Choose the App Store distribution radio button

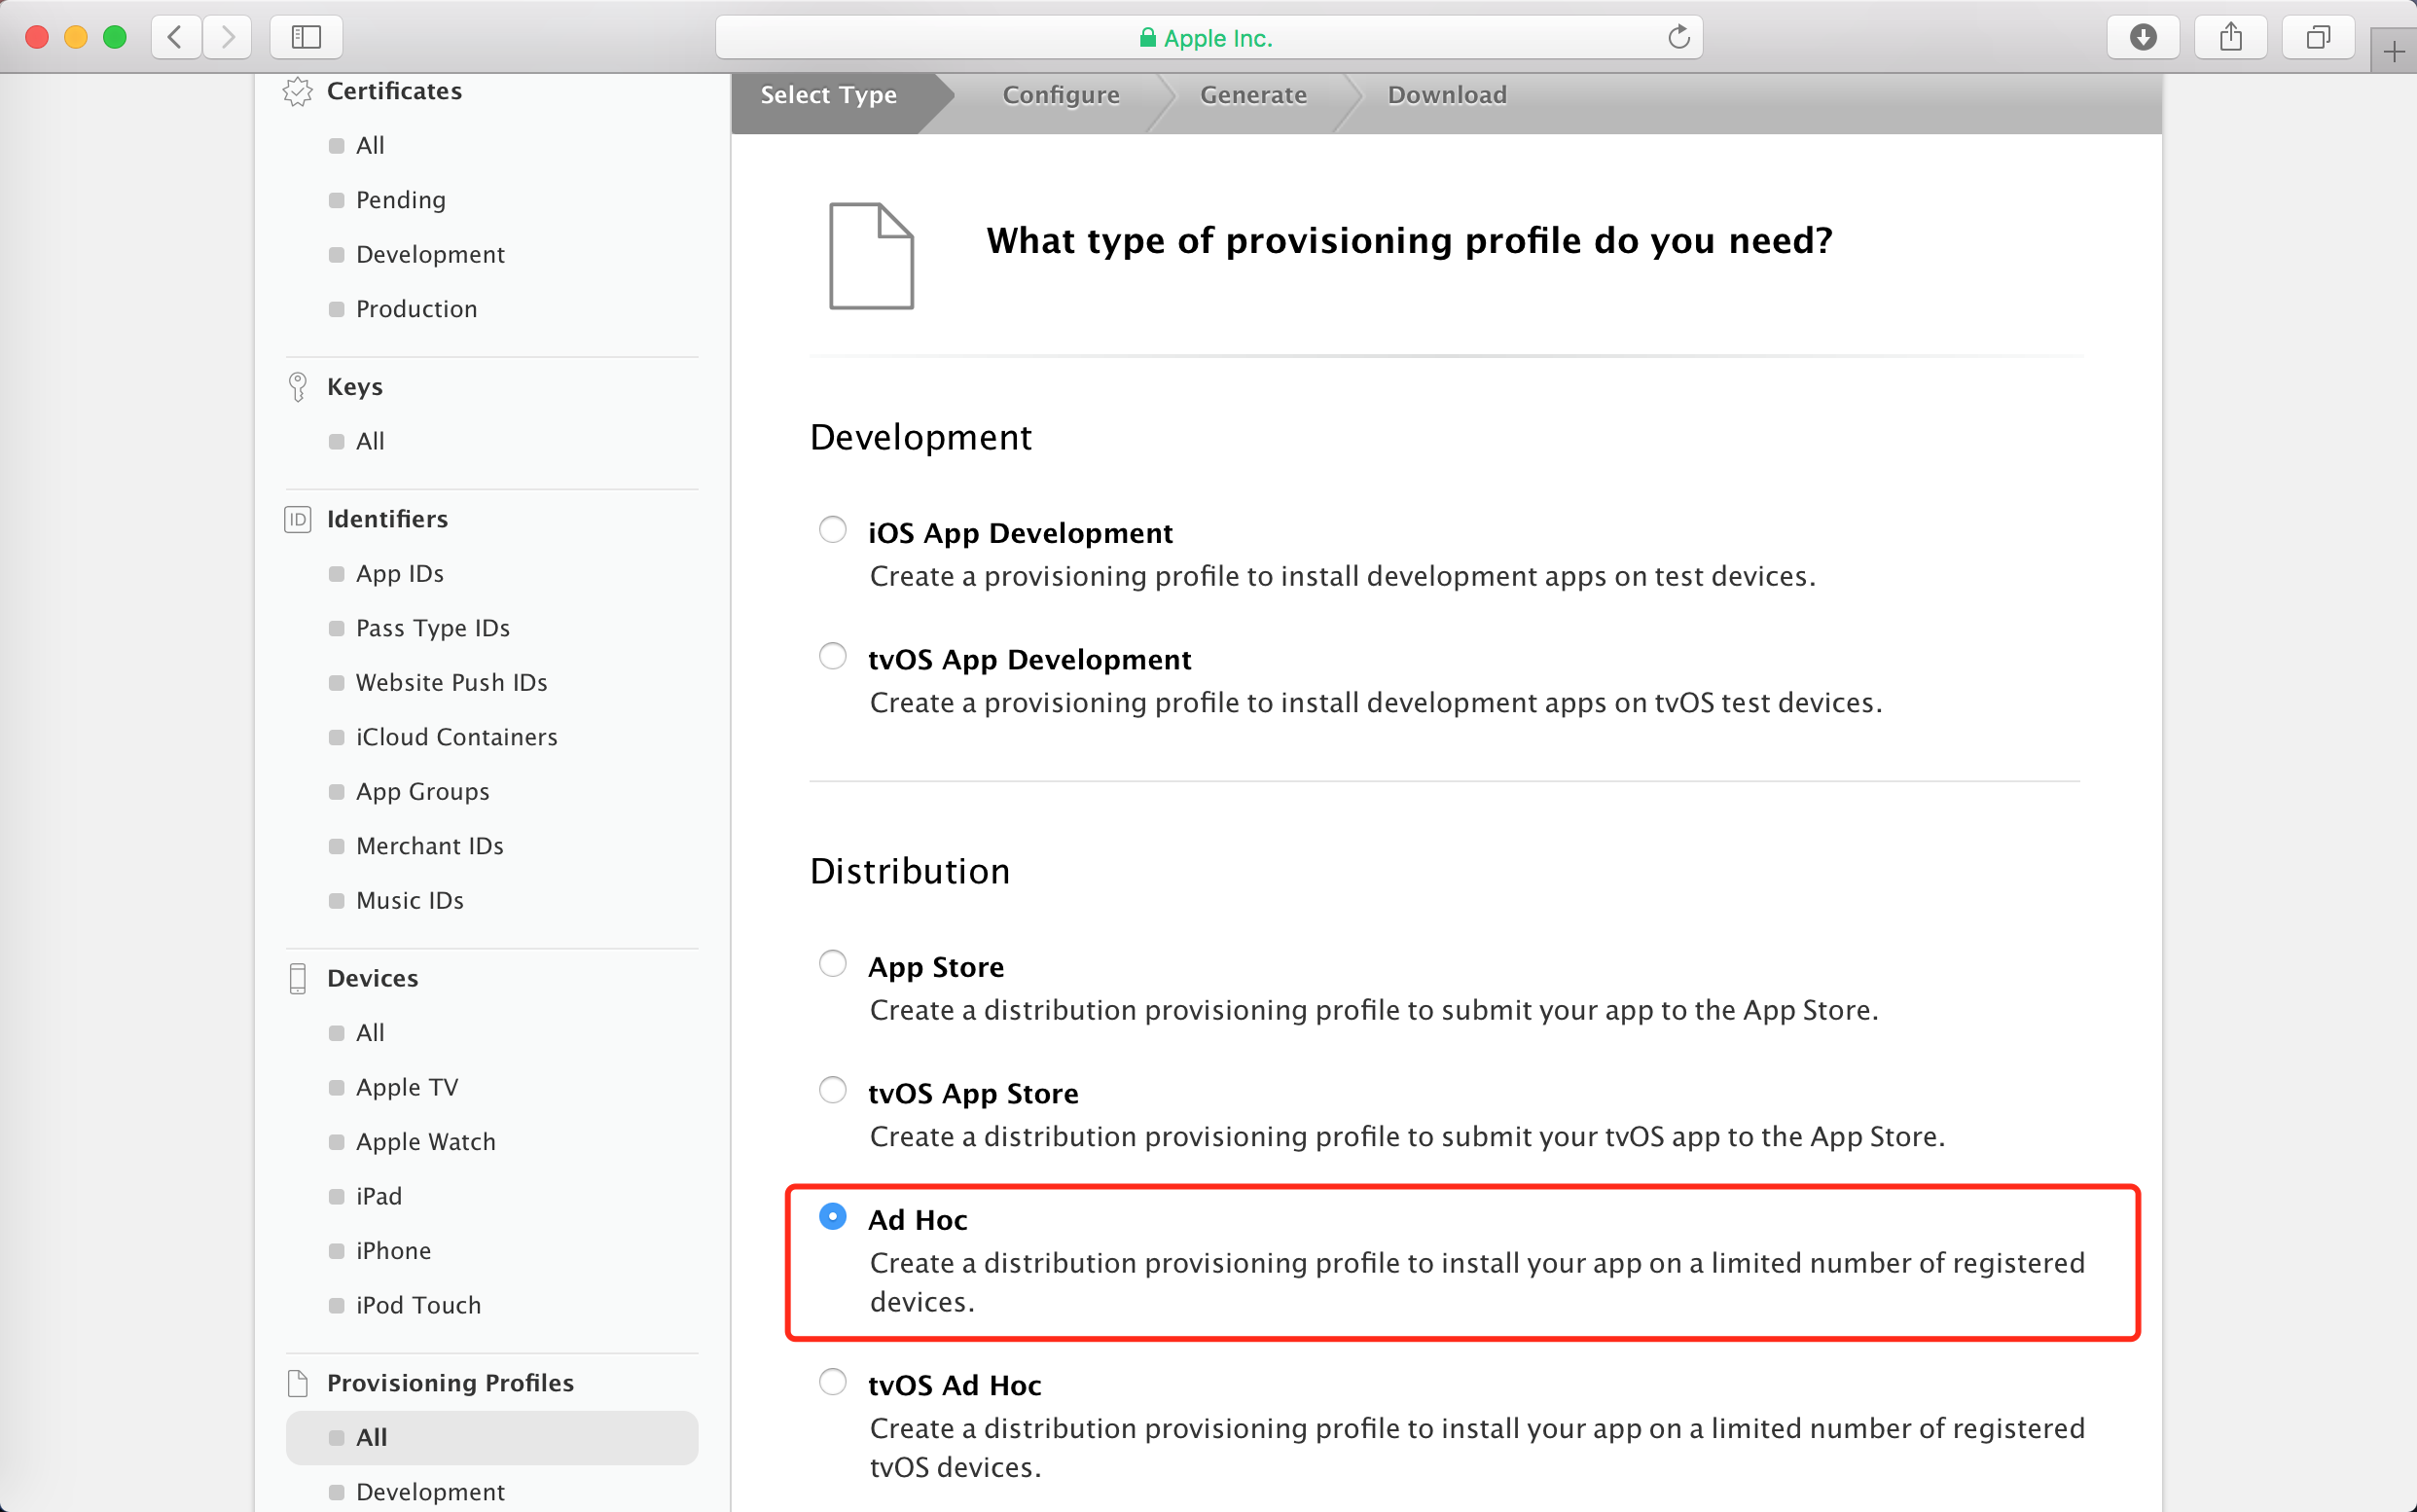(832, 963)
